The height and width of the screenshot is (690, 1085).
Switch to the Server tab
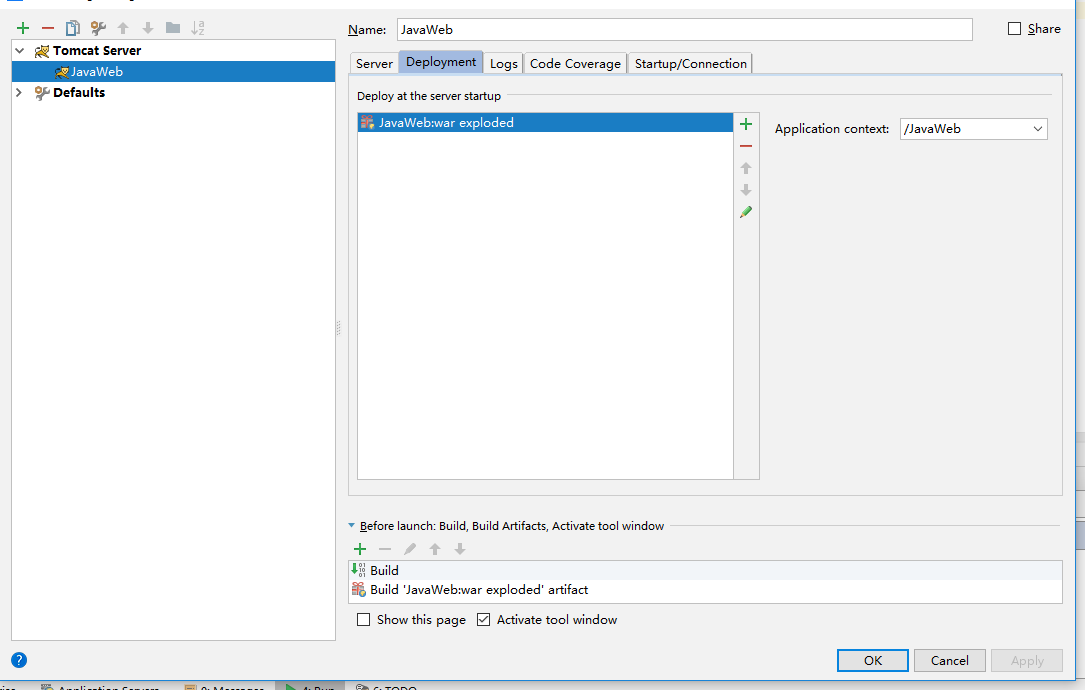click(x=374, y=63)
